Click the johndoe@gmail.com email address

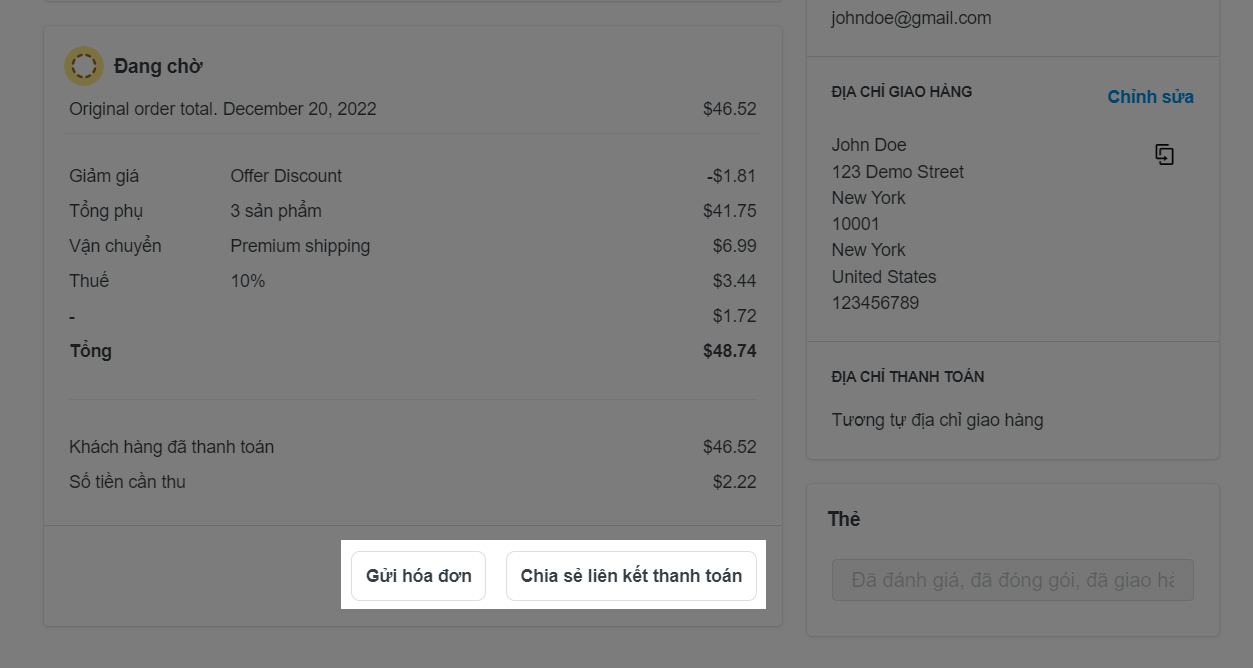tap(911, 18)
